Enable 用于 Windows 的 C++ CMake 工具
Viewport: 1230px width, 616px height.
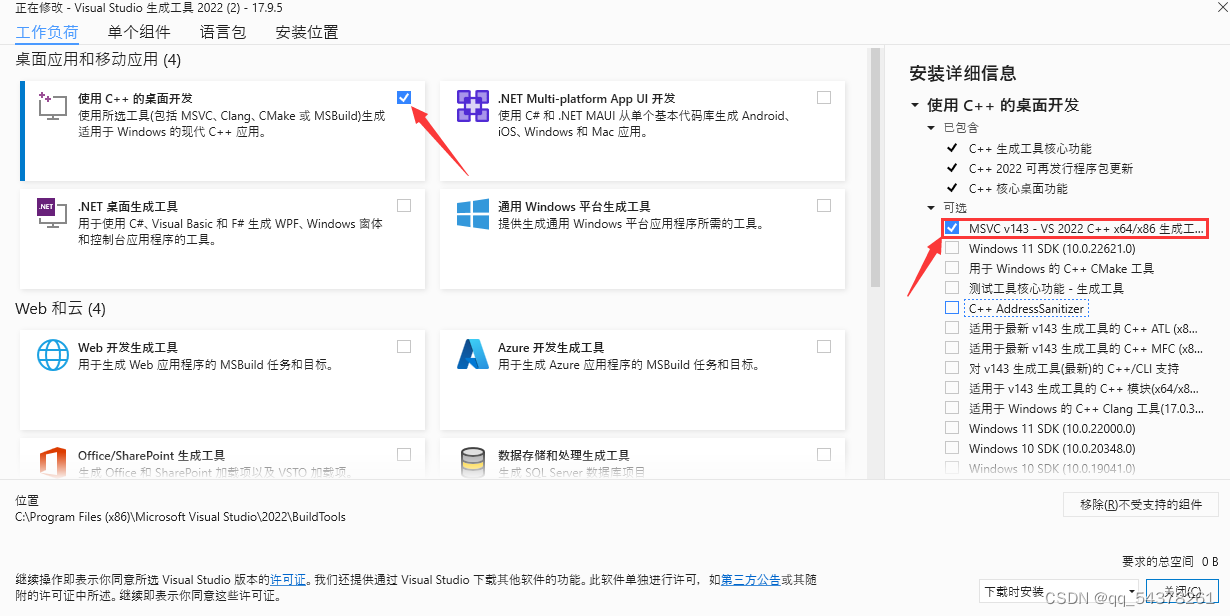[x=952, y=268]
